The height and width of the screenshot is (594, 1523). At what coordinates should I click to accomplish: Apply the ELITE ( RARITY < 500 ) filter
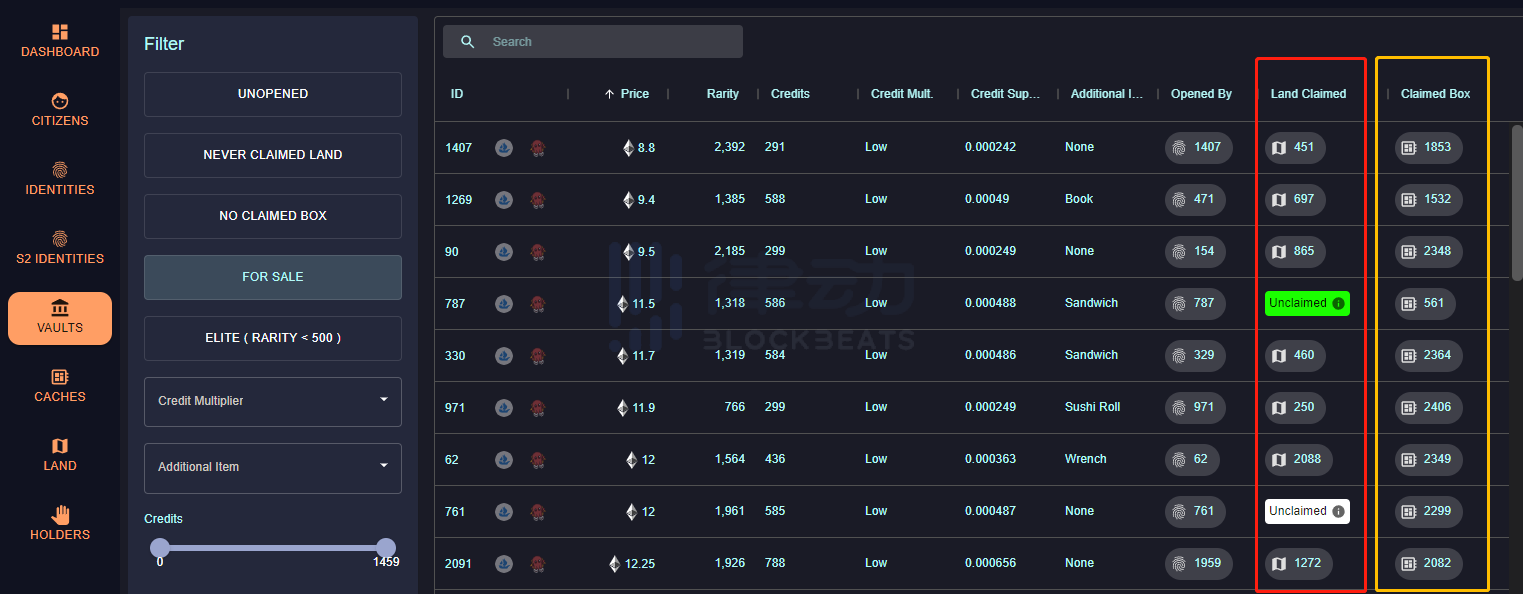pyautogui.click(x=273, y=338)
